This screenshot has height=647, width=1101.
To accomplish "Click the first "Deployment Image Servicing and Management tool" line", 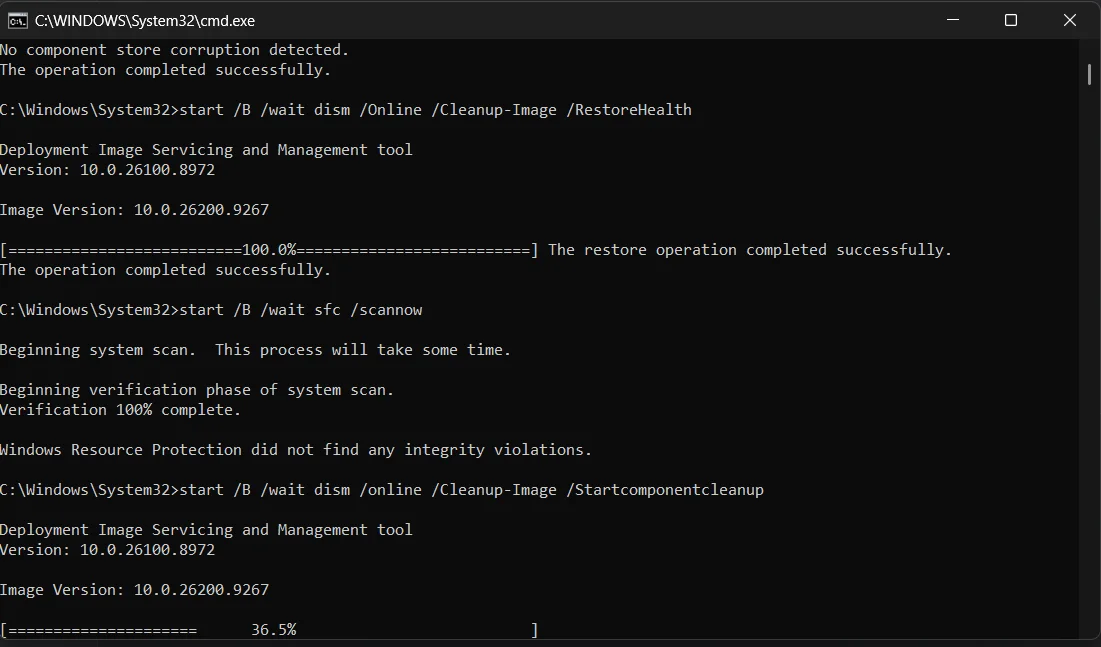I will [206, 150].
